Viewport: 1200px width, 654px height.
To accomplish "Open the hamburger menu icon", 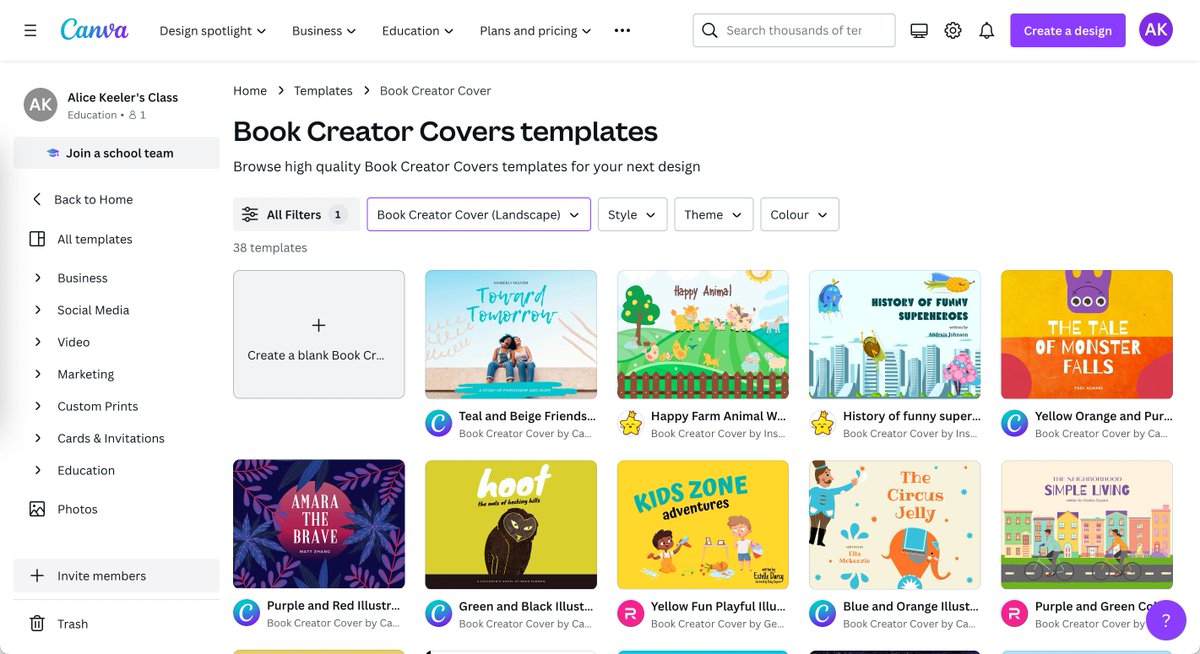I will point(30,30).
